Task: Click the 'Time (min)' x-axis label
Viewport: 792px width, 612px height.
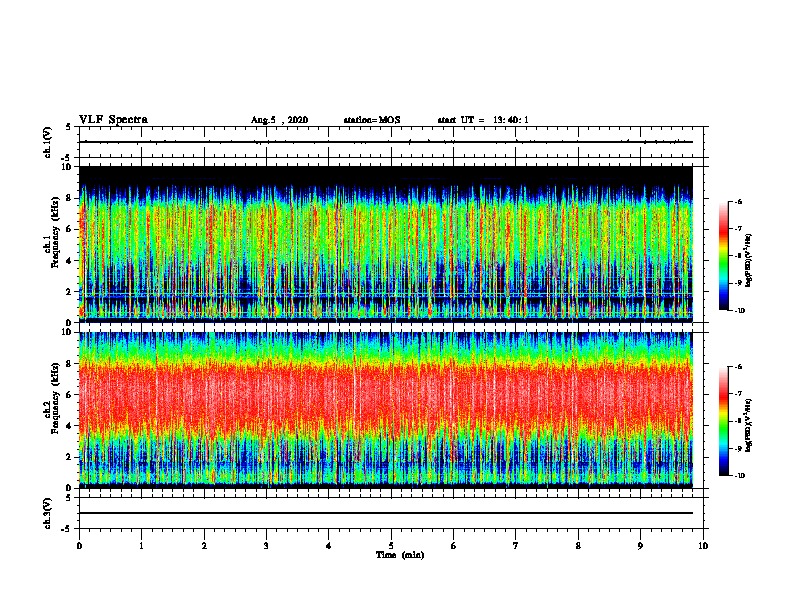Action: coord(400,555)
